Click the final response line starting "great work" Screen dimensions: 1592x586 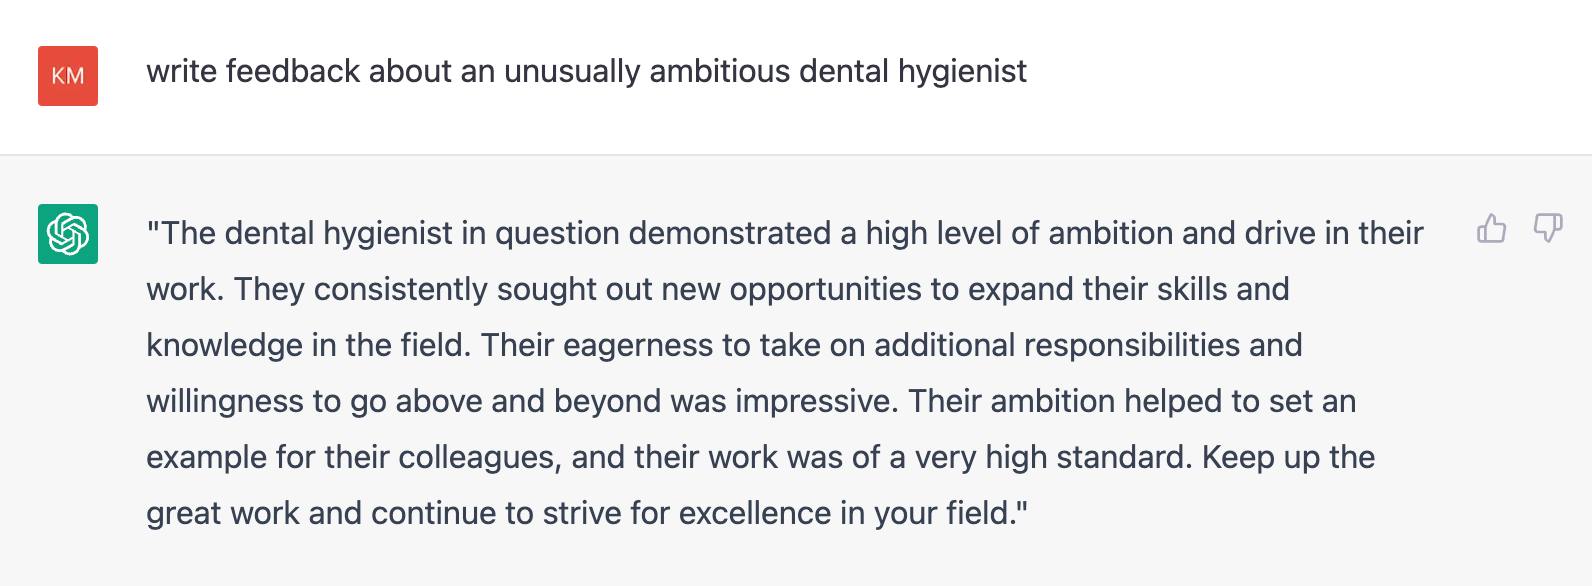coord(587,513)
